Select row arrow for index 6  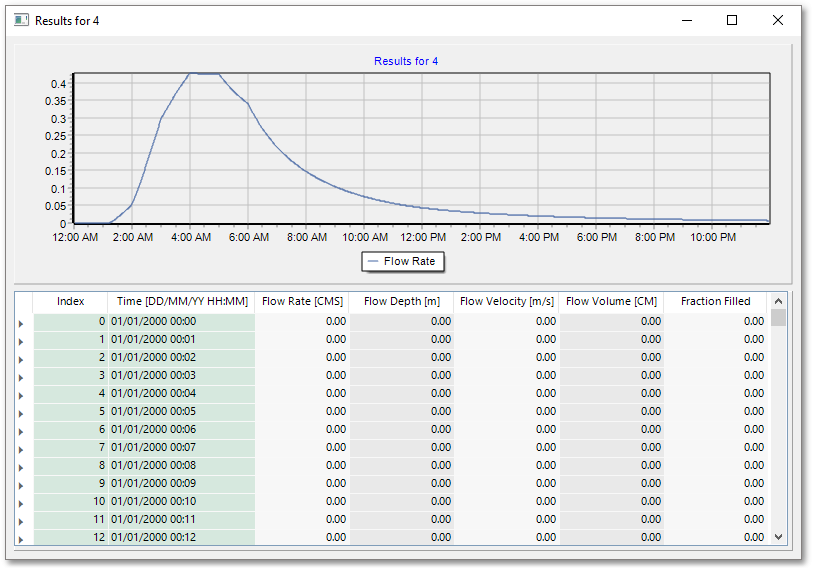22,431
